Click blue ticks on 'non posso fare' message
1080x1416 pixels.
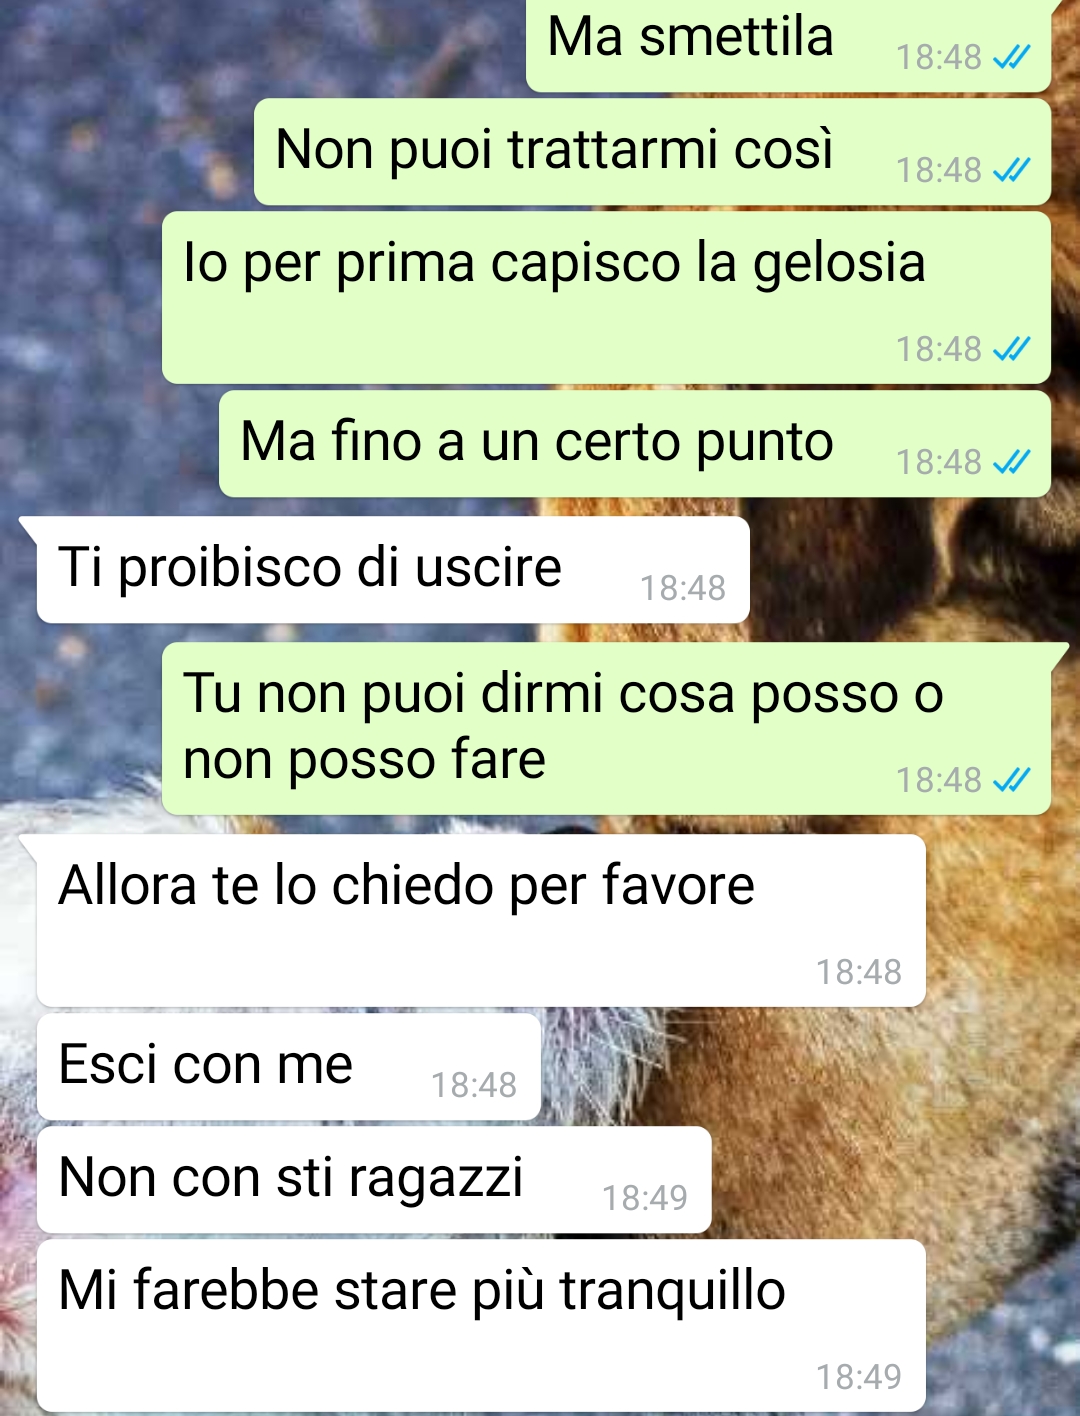[1011, 781]
